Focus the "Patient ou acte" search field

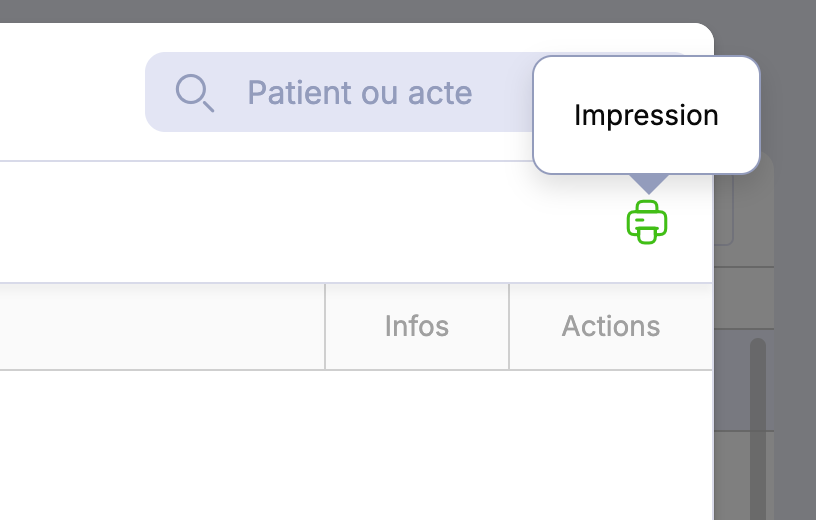(380, 93)
